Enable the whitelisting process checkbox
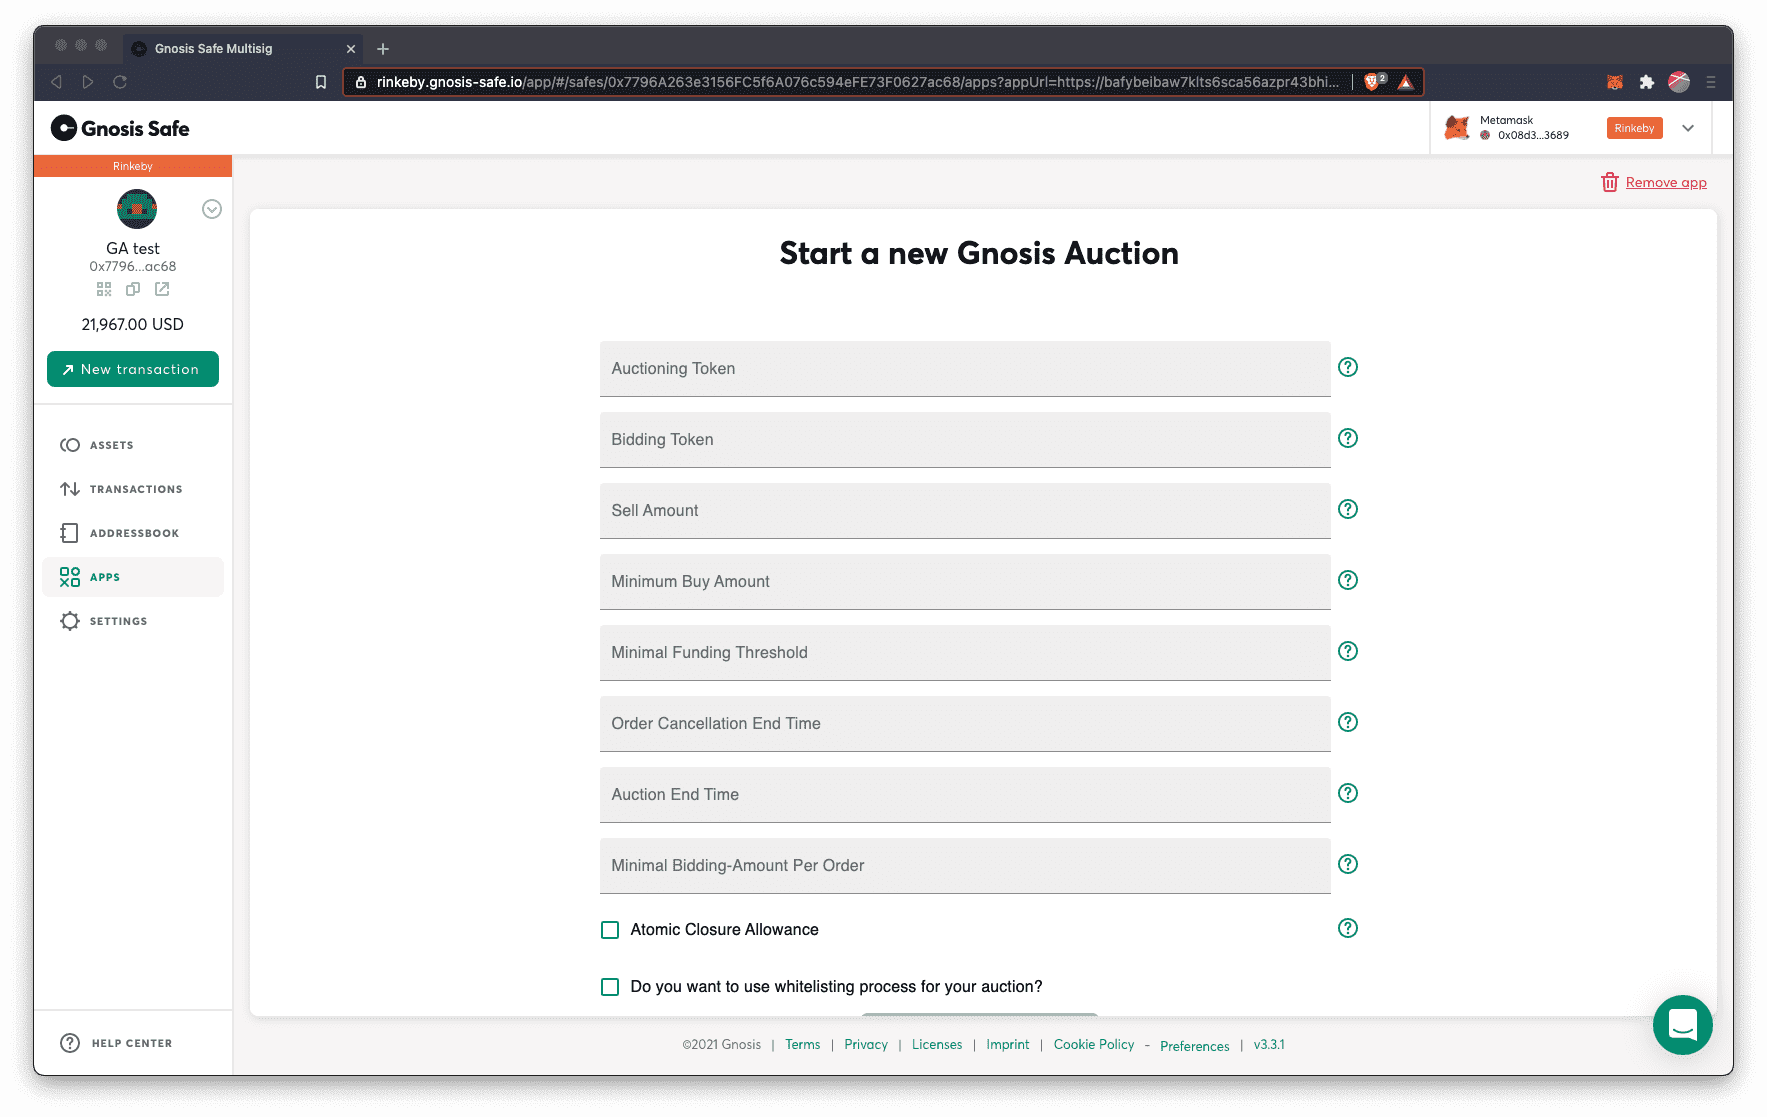The image size is (1767, 1117). coord(610,987)
